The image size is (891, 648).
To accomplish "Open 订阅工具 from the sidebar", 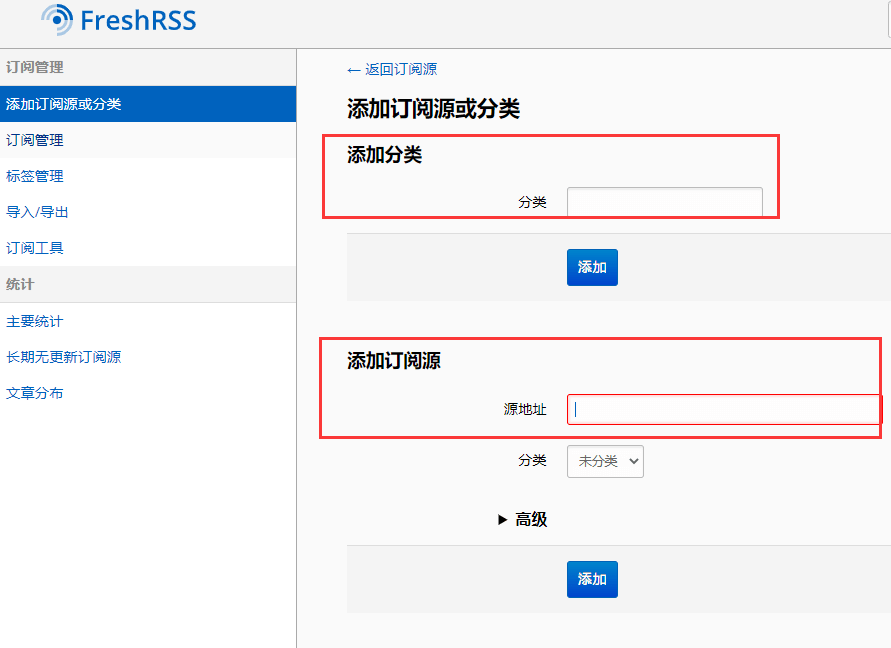I will [x=35, y=248].
